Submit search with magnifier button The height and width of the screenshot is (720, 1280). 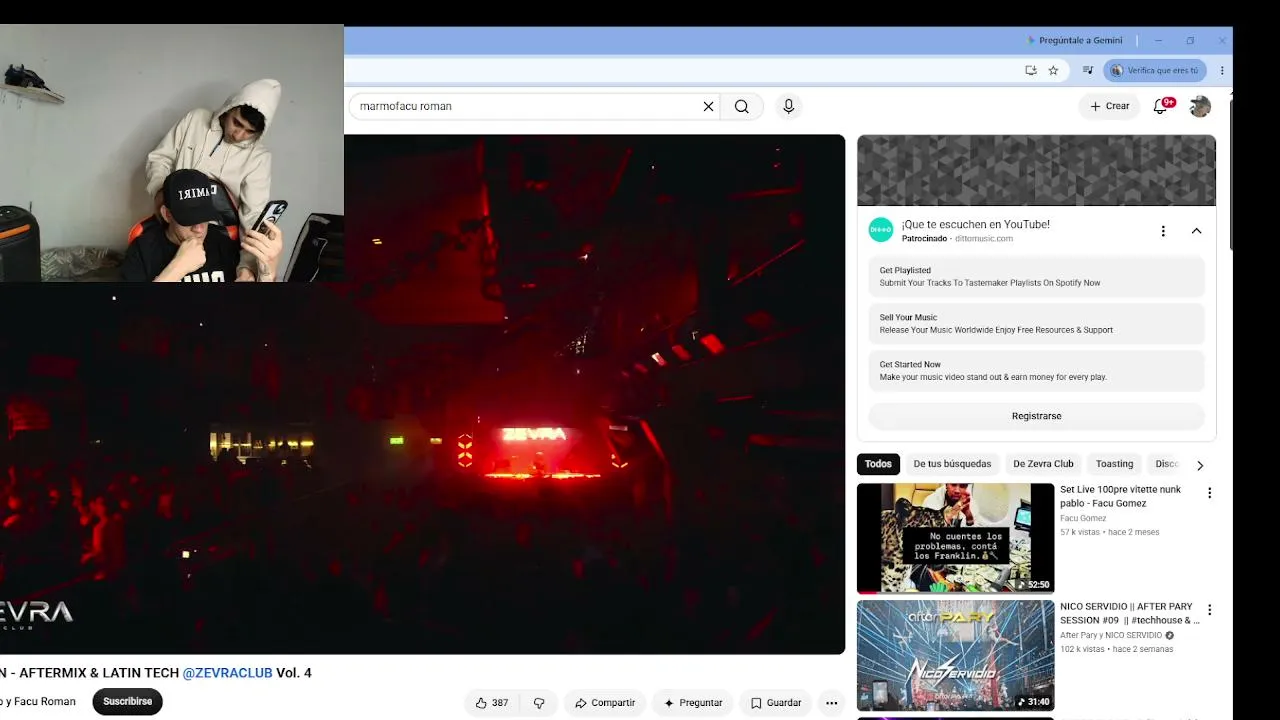tap(741, 106)
